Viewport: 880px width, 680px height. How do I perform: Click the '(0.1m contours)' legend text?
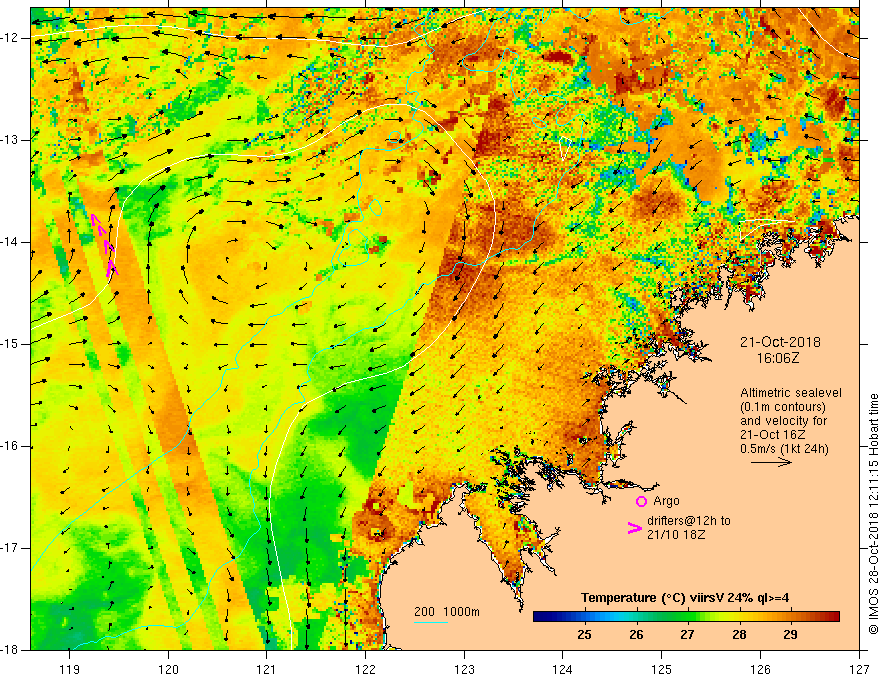(783, 407)
